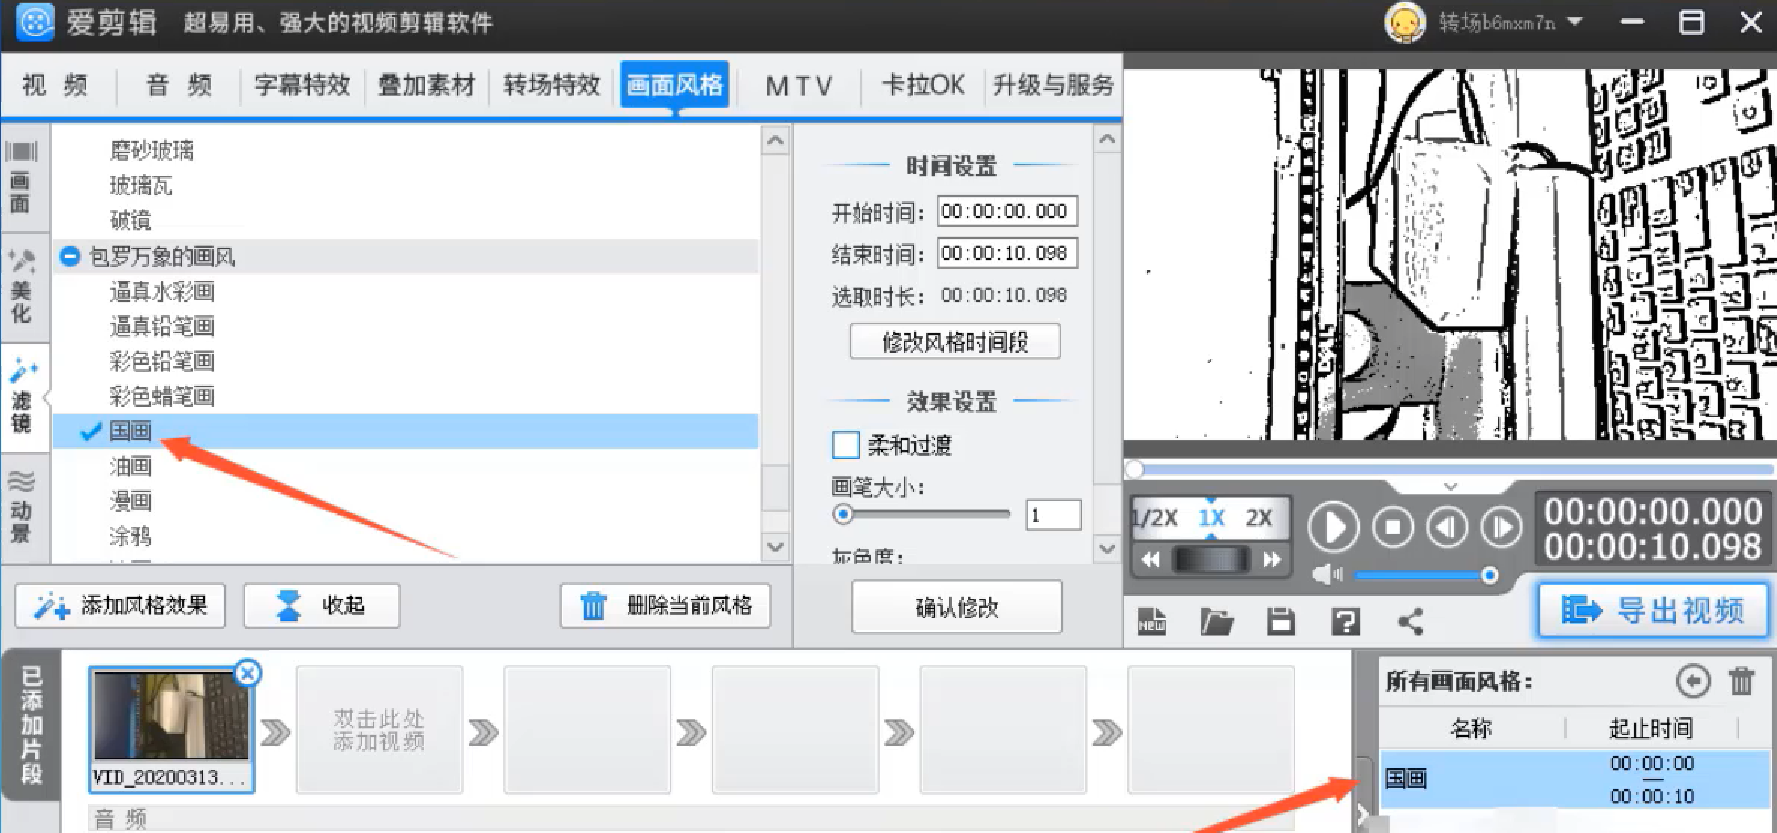Screen dimensions: 1777x833
Task: Open the help question mark icon
Action: (x=1345, y=621)
